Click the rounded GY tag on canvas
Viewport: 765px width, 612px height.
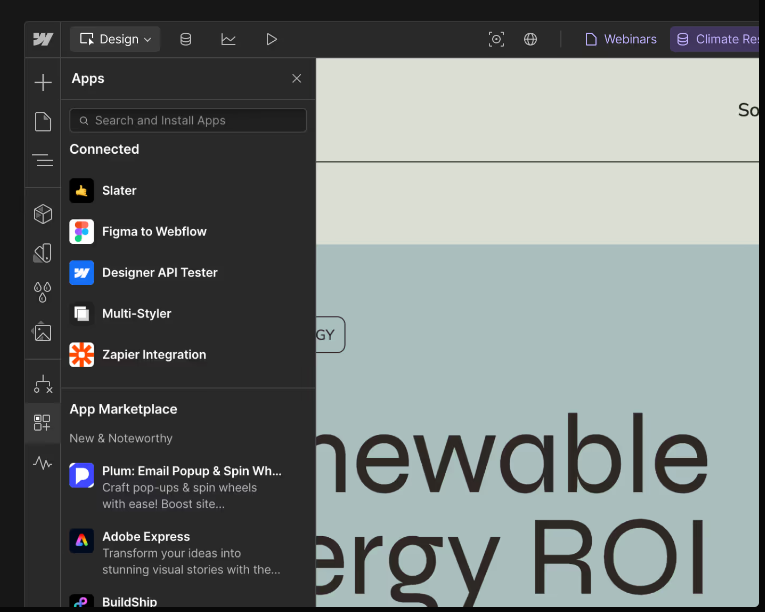coord(330,335)
